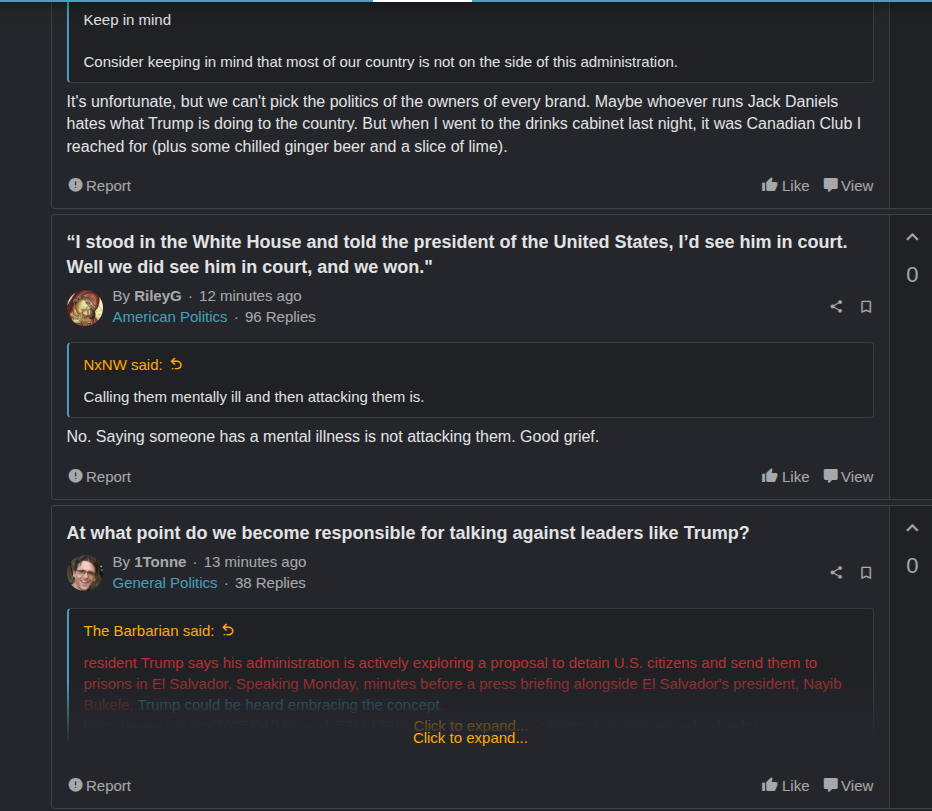View the Canadian Club post
Viewport: 932px width, 811px height.
coord(848,186)
